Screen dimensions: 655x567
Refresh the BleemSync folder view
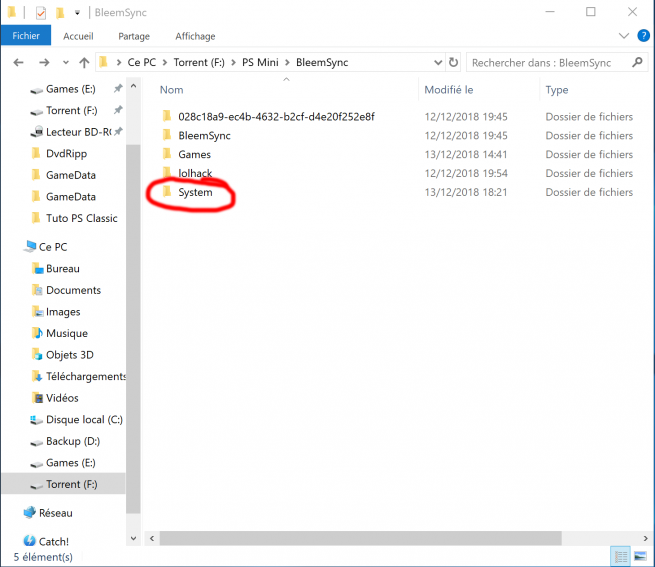pos(453,63)
